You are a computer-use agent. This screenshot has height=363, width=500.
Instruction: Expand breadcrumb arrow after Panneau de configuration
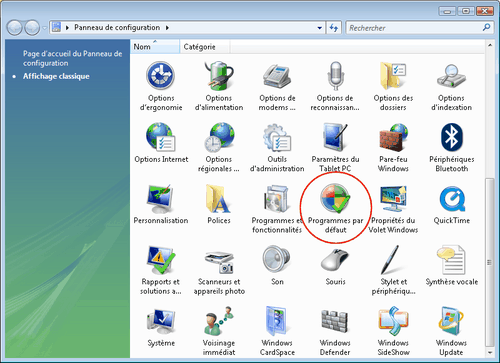167,28
